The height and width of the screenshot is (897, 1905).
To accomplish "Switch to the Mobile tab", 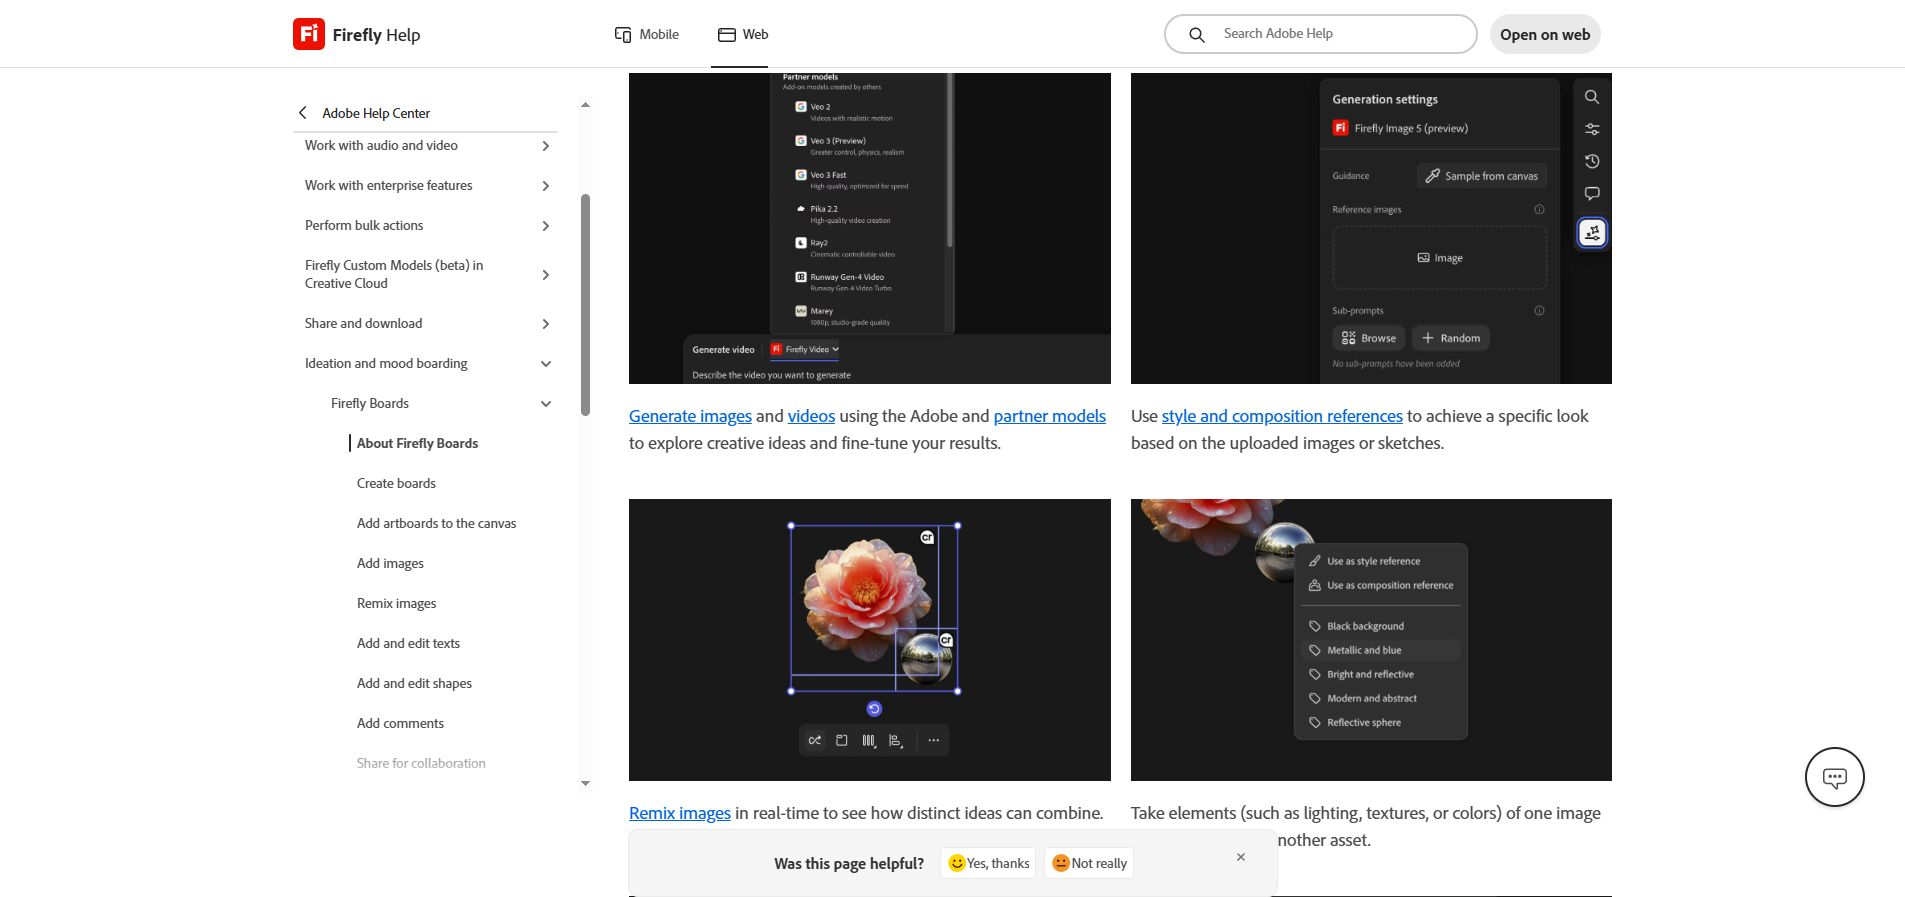I will click(x=647, y=34).
